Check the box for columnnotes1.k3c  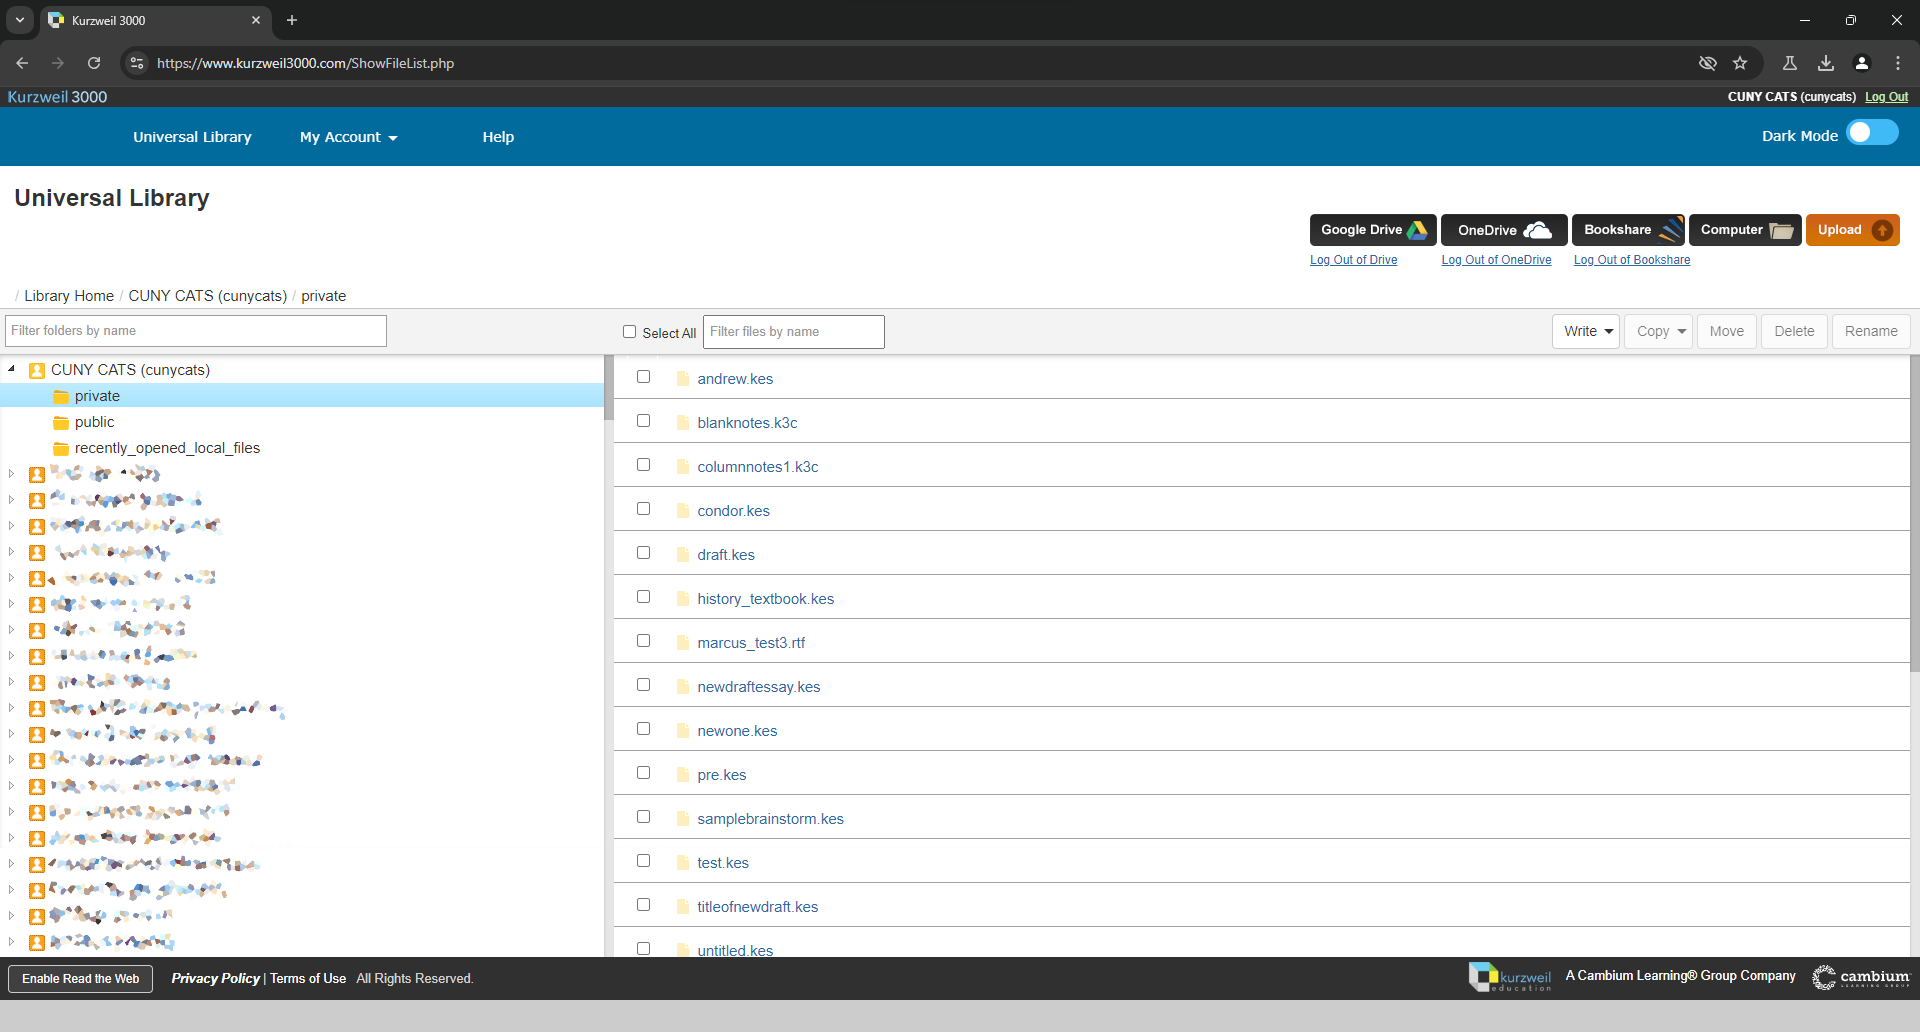643,465
